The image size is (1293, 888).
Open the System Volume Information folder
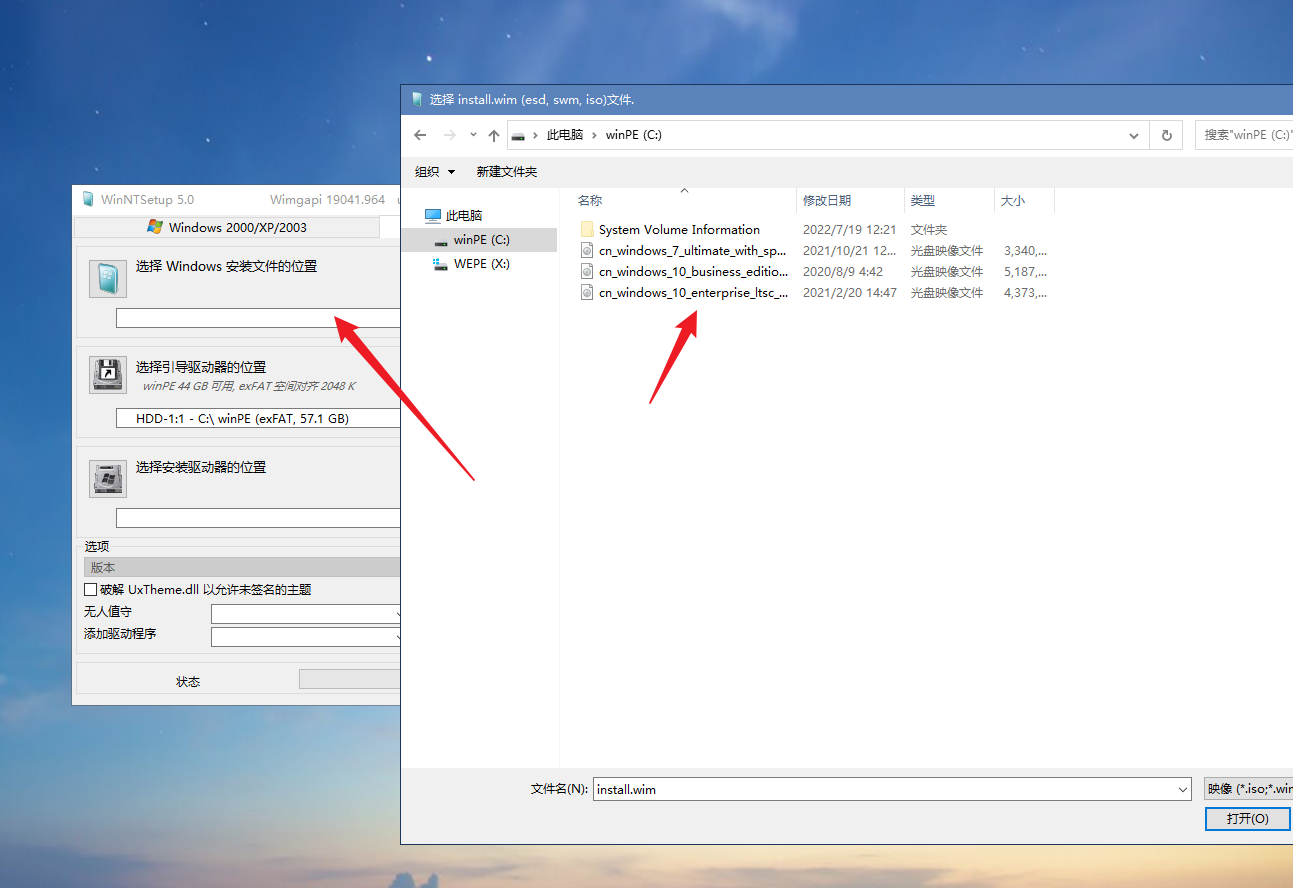[678, 230]
